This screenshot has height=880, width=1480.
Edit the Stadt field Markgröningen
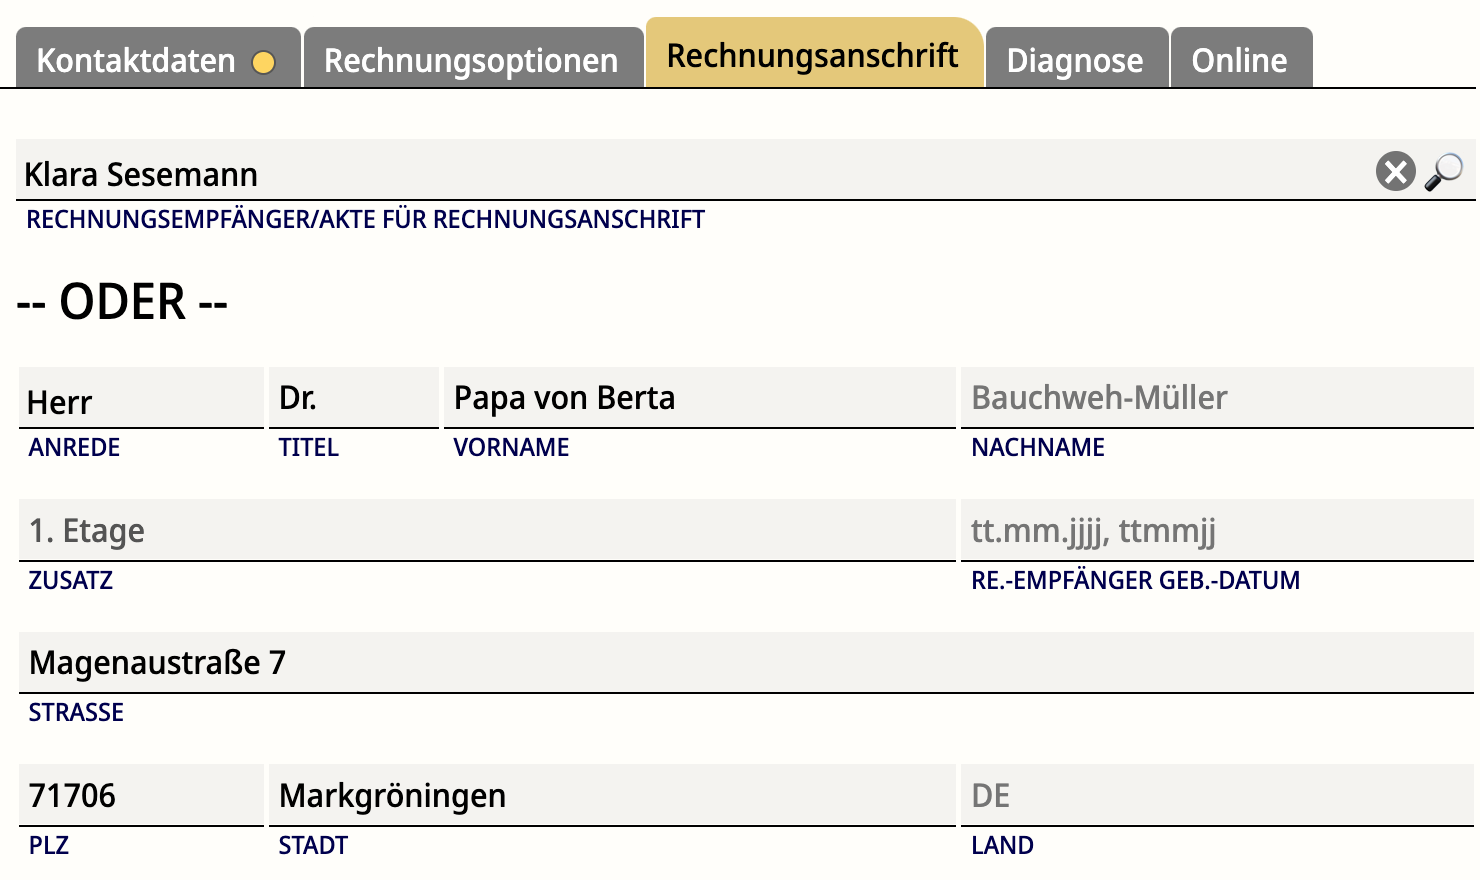612,796
